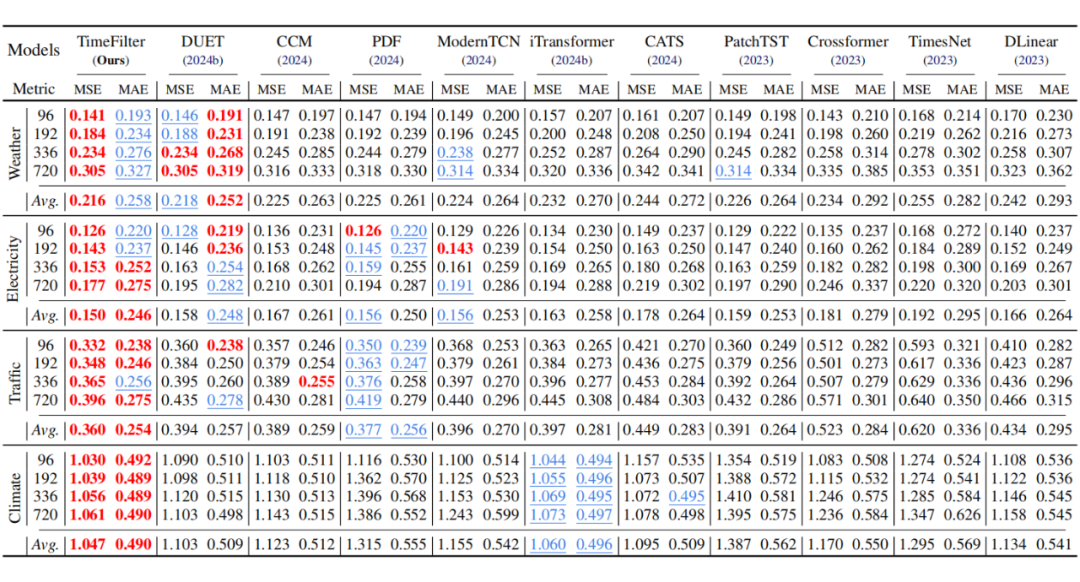The height and width of the screenshot is (582, 1080).
Task: Click the Models label in header
Action: (34, 50)
